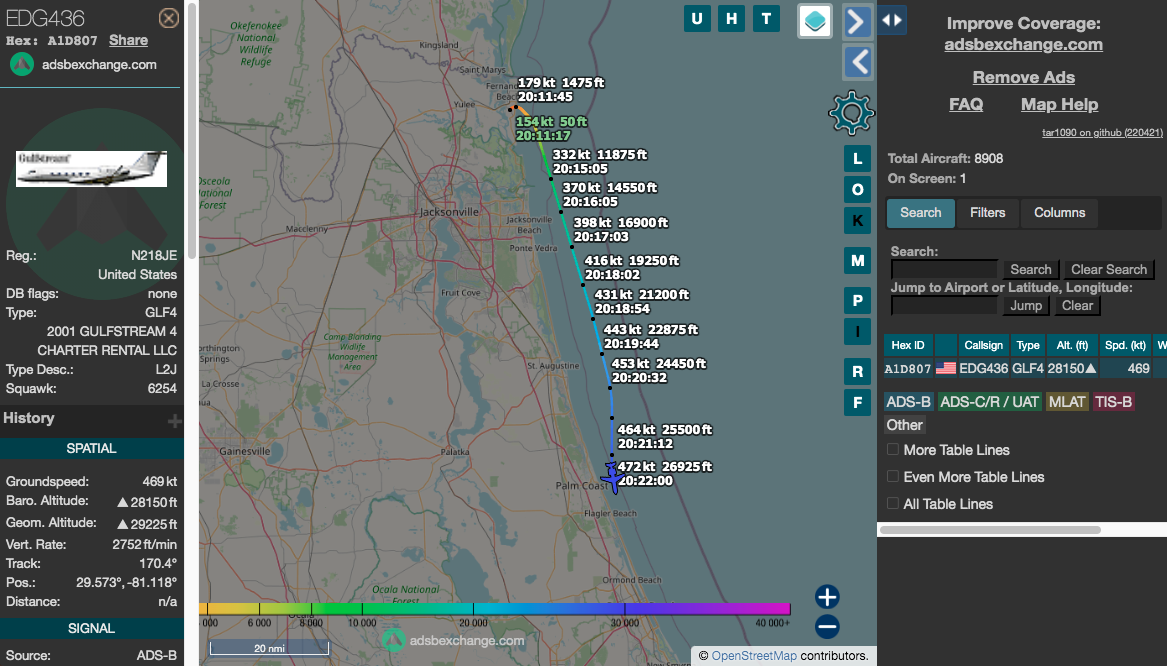Enable More Table Lines checkbox

(x=892, y=449)
